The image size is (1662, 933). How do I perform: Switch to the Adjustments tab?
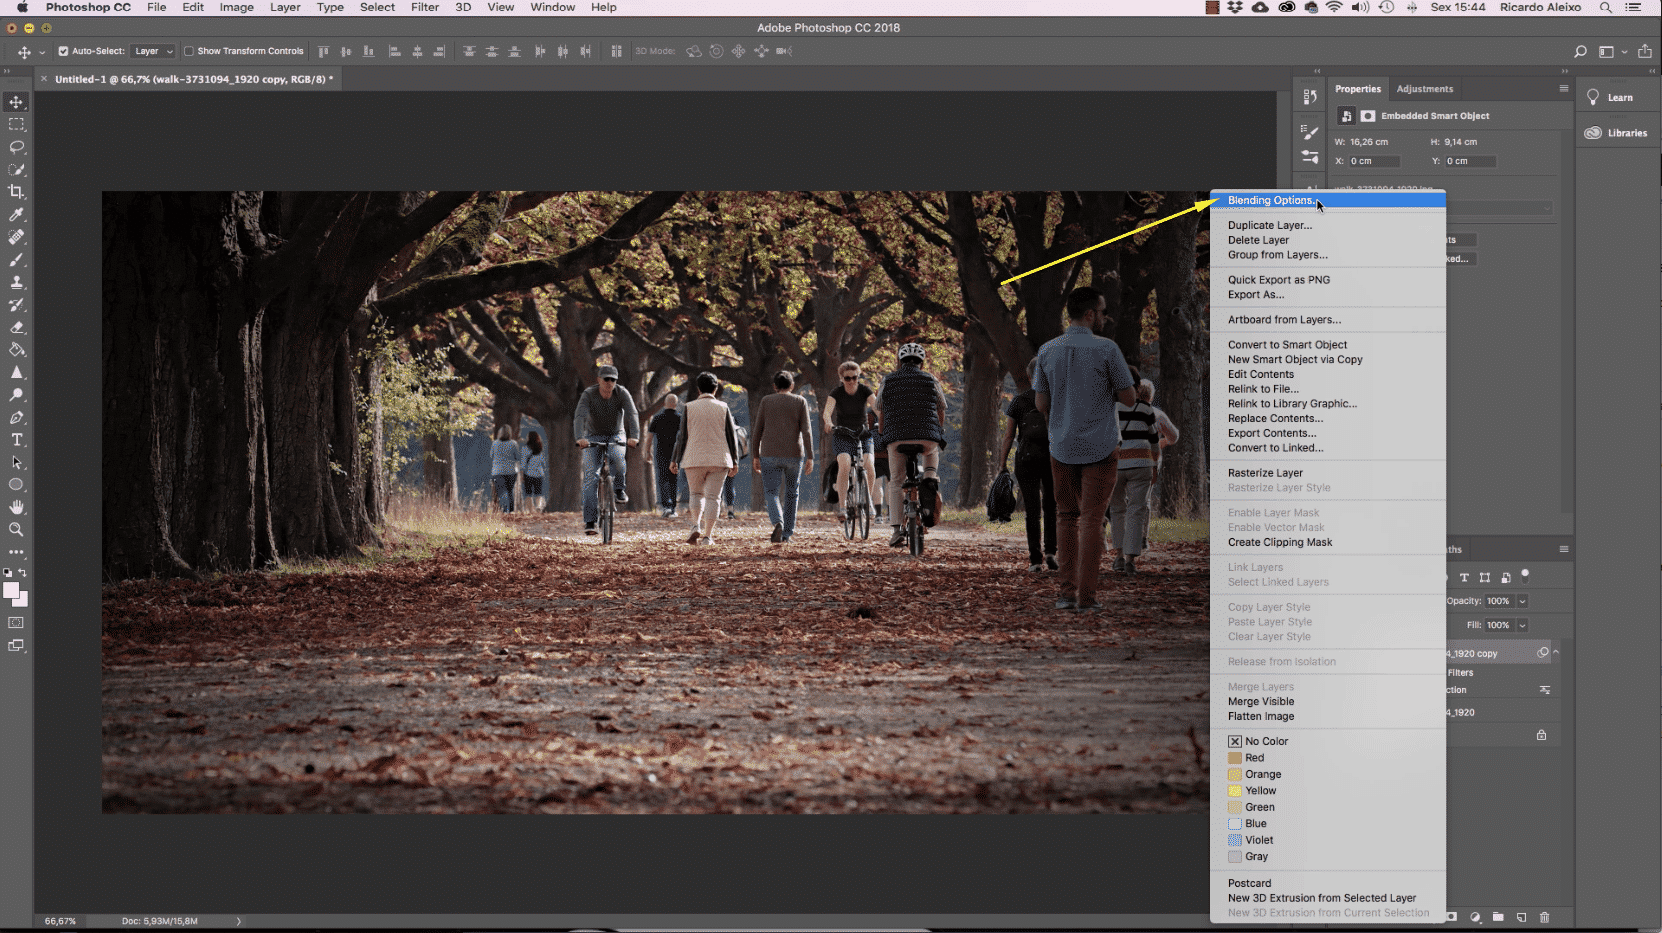[1424, 89]
